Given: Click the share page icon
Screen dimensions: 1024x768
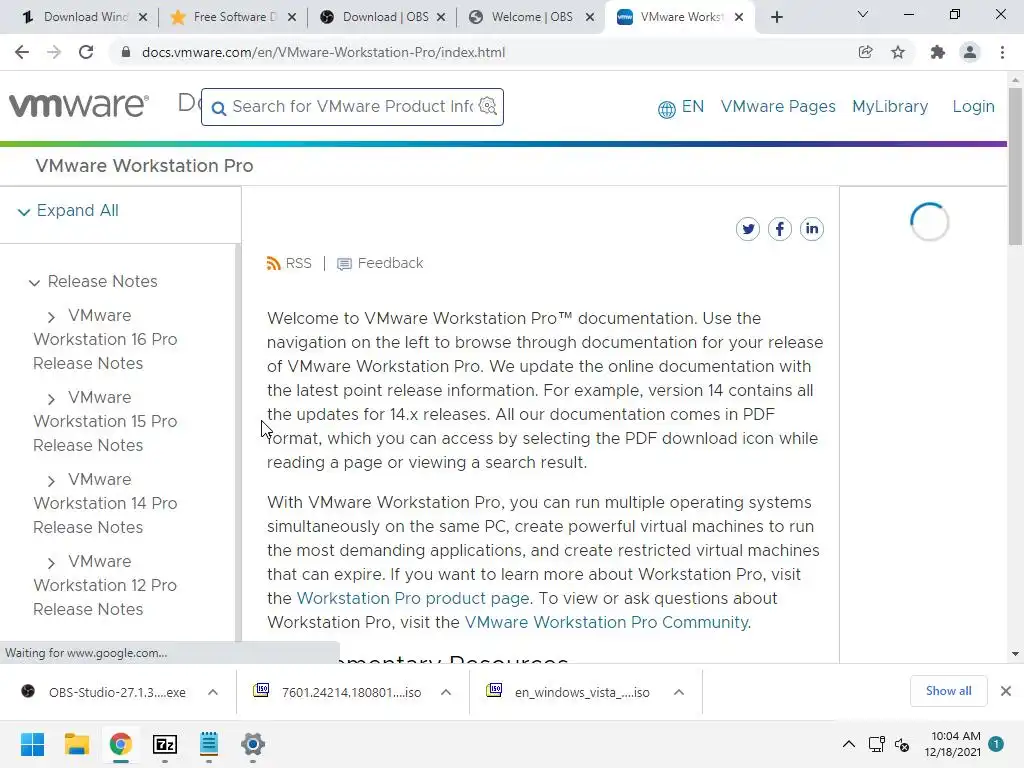Looking at the screenshot, I should click(x=865, y=52).
